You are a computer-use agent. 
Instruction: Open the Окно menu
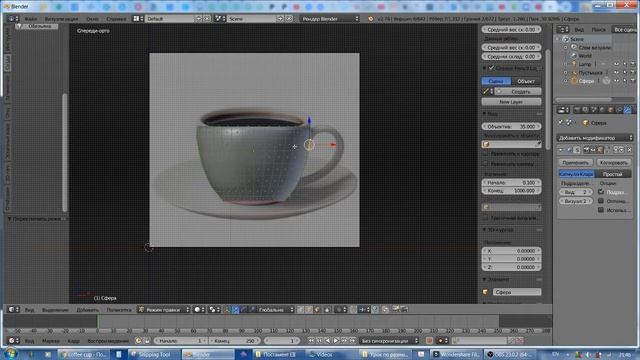(x=92, y=19)
